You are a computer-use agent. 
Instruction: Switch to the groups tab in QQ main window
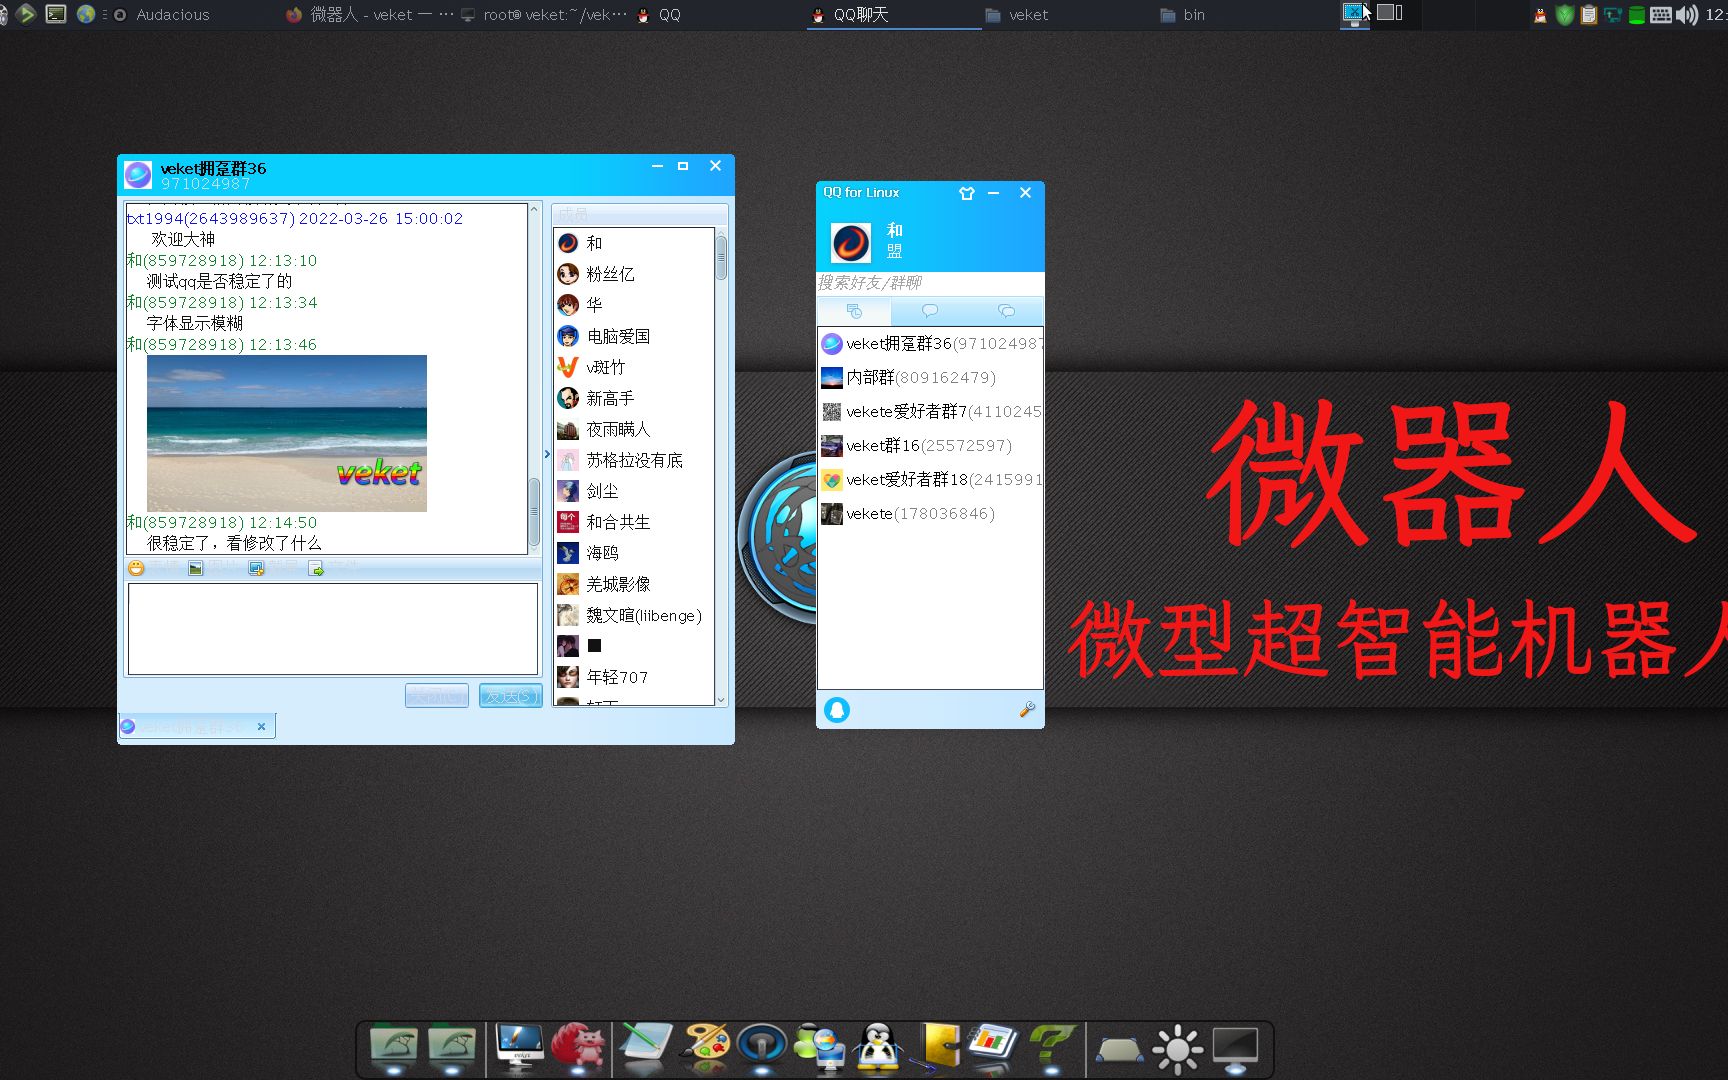[x=854, y=311]
